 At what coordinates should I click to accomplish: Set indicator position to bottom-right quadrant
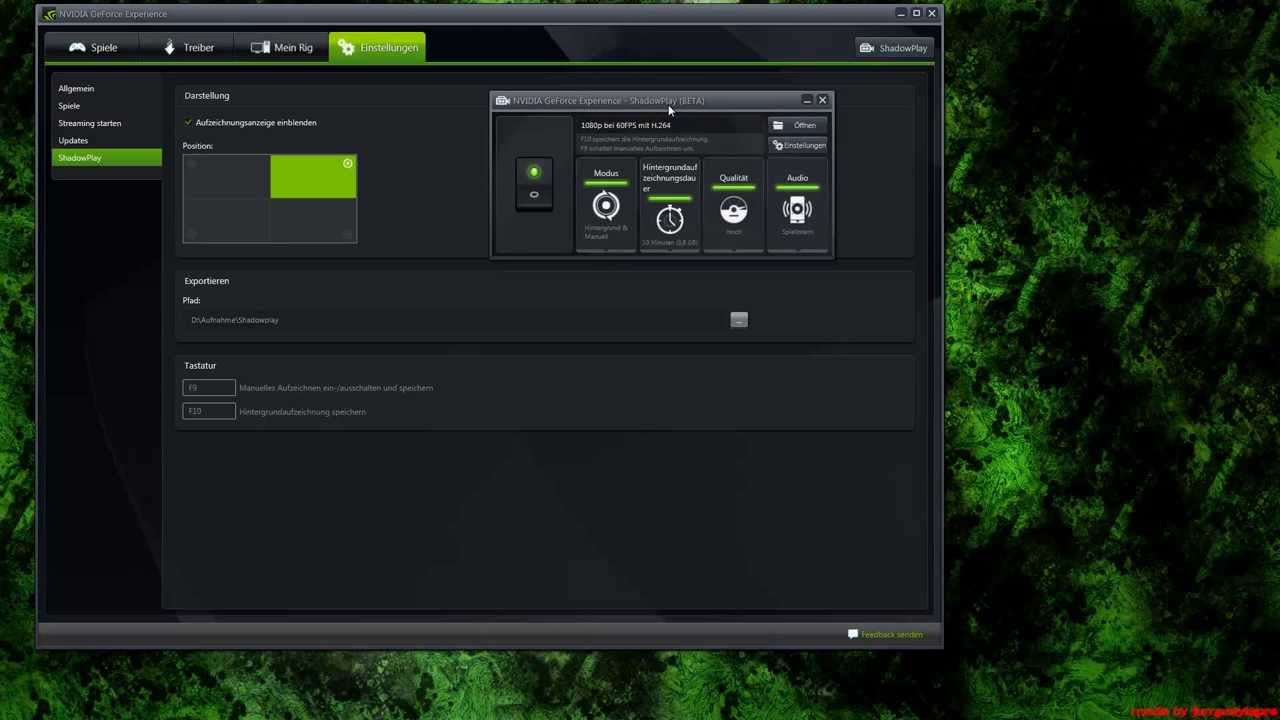(x=313, y=220)
